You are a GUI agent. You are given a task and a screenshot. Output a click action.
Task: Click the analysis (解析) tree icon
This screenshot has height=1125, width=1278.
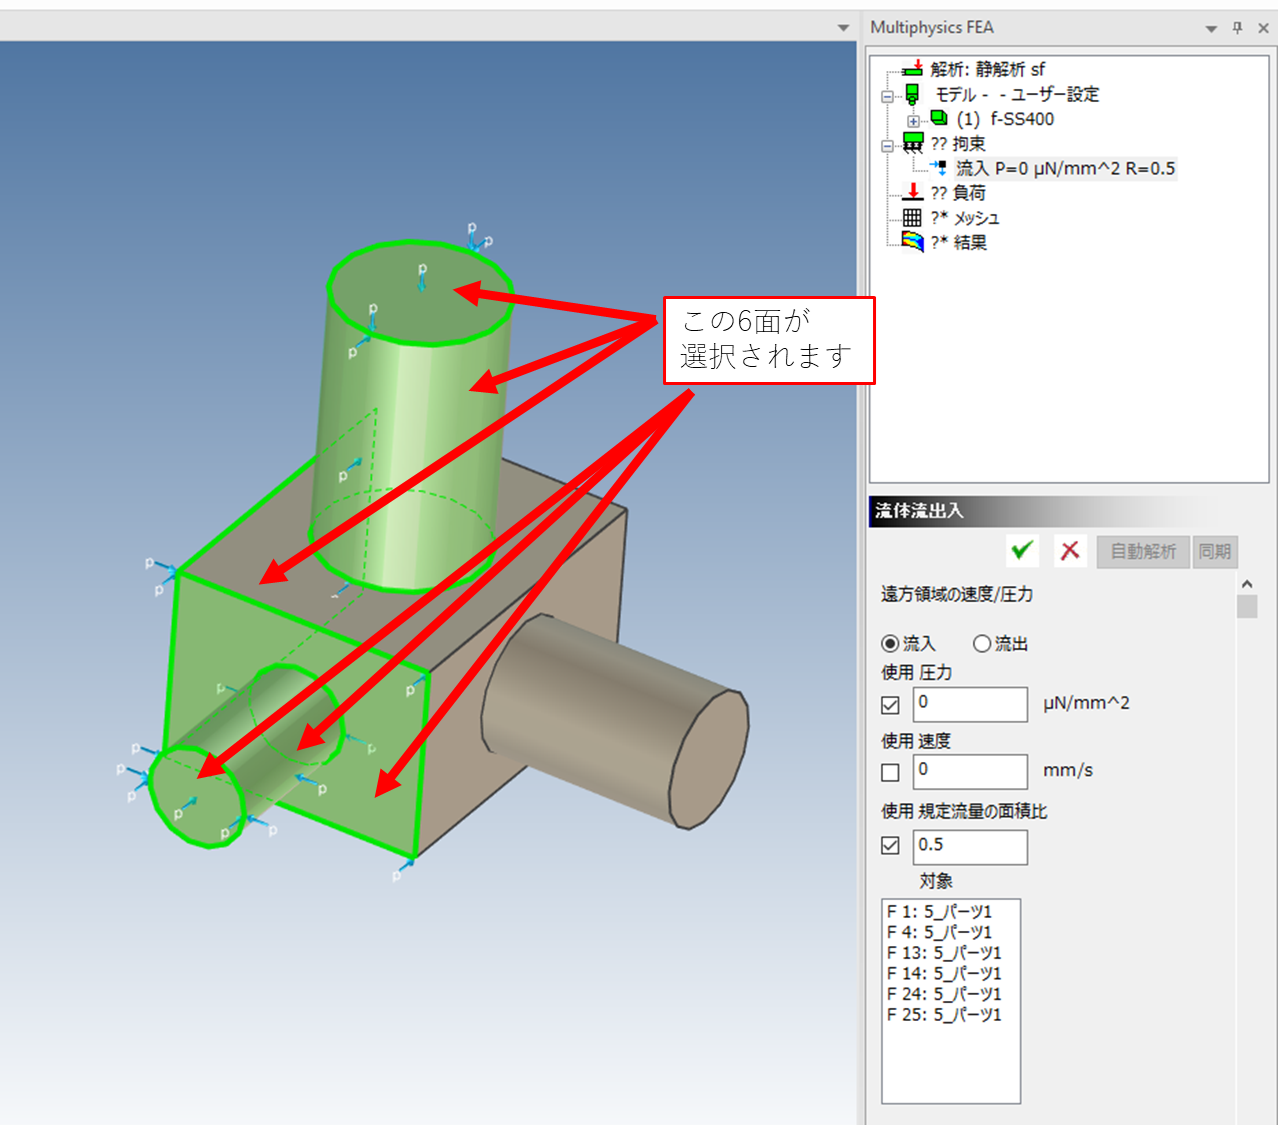912,69
